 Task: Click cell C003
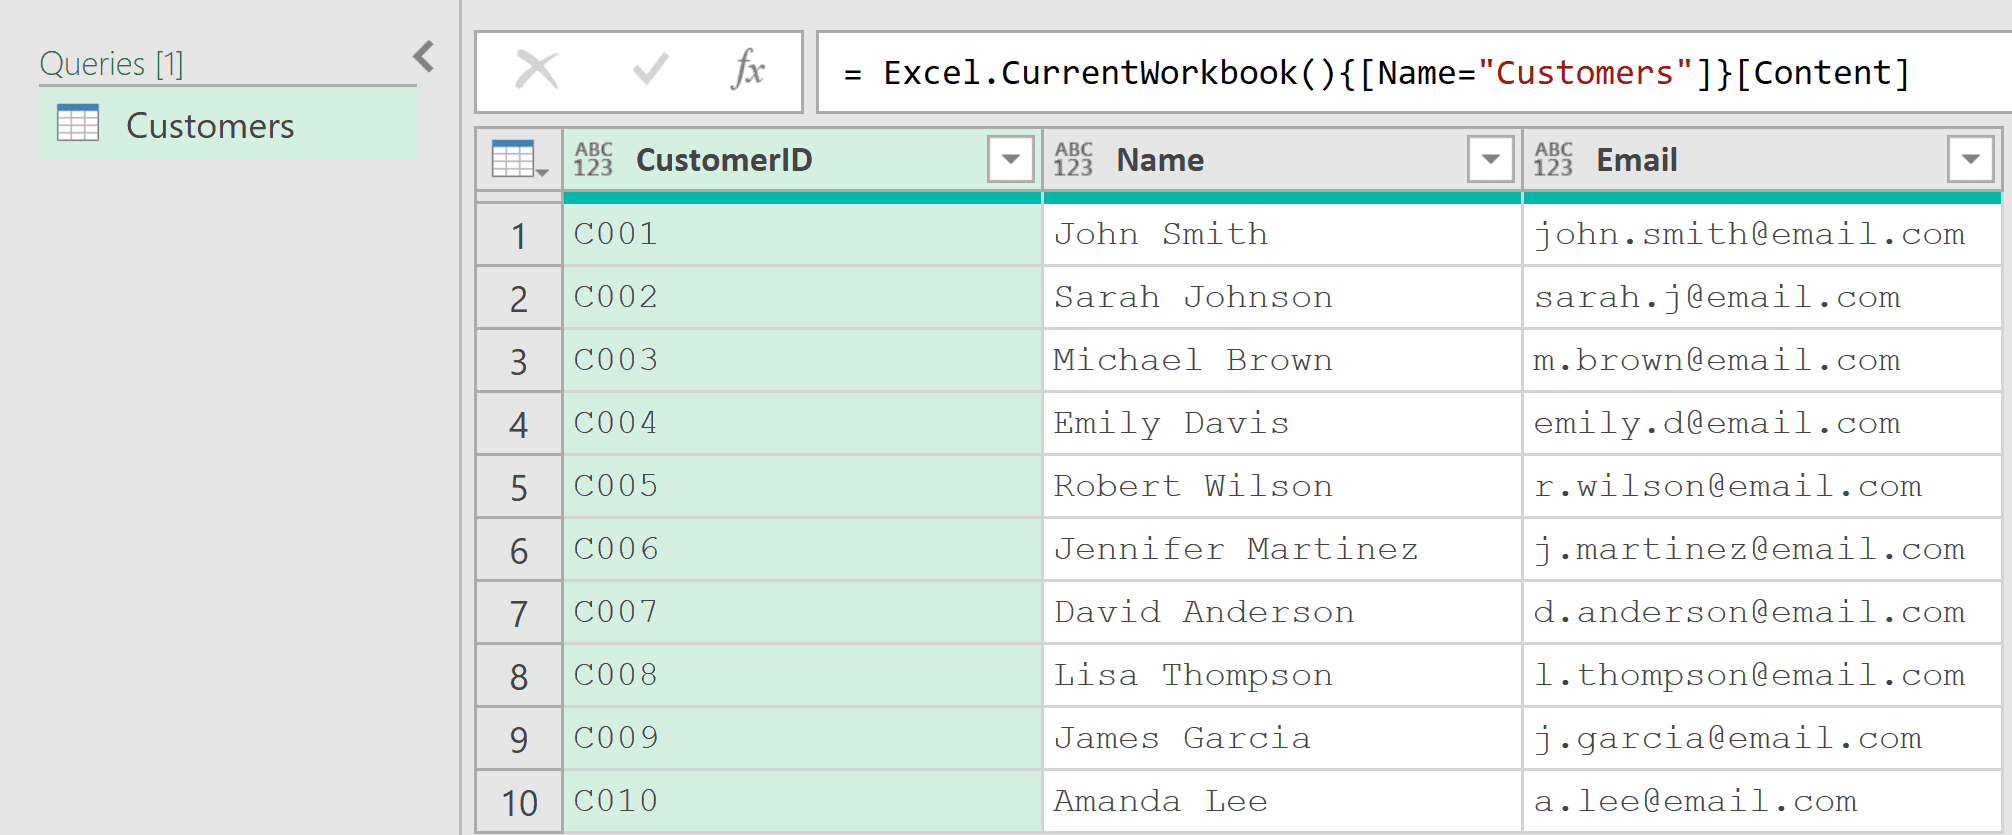coord(802,361)
